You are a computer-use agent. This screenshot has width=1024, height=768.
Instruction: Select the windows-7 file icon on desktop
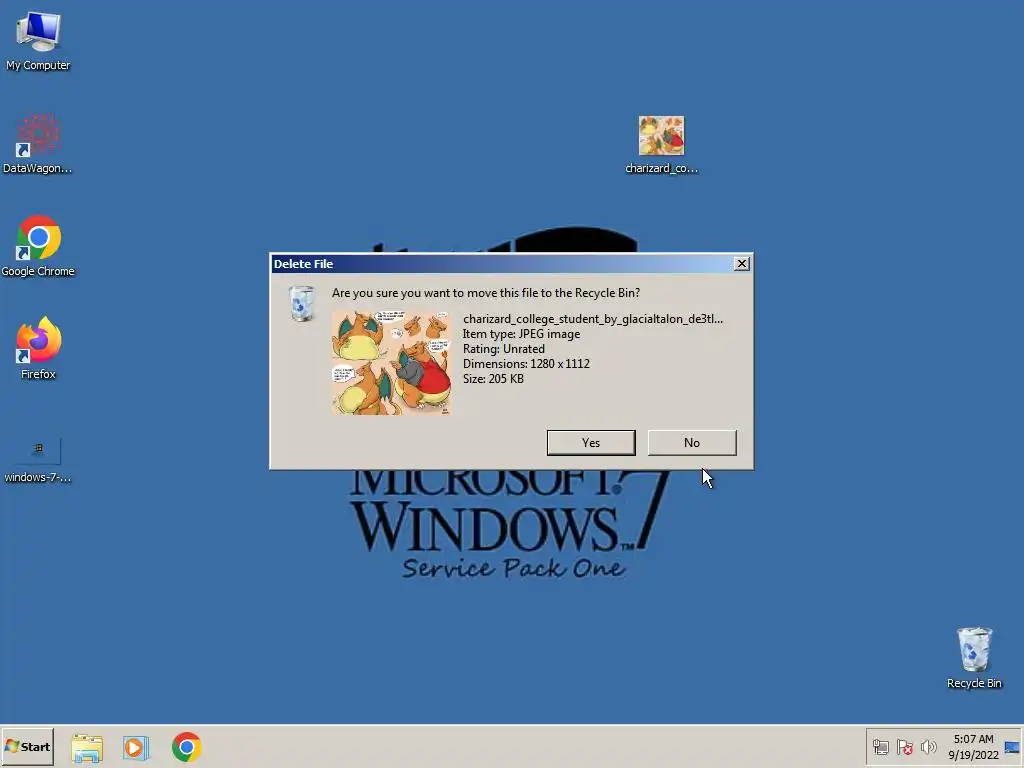(x=38, y=460)
